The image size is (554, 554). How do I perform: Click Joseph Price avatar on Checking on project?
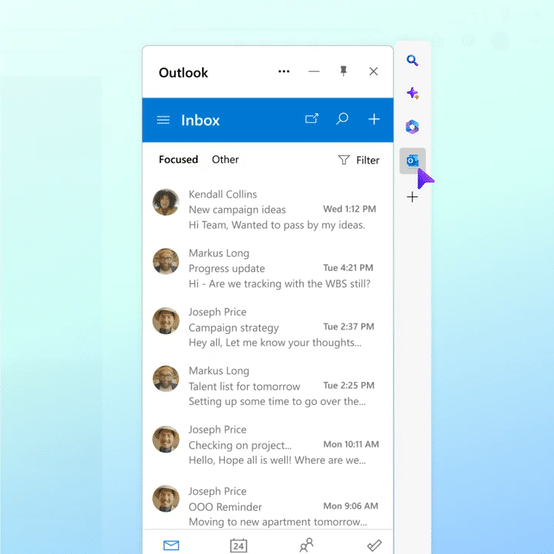coord(166,439)
